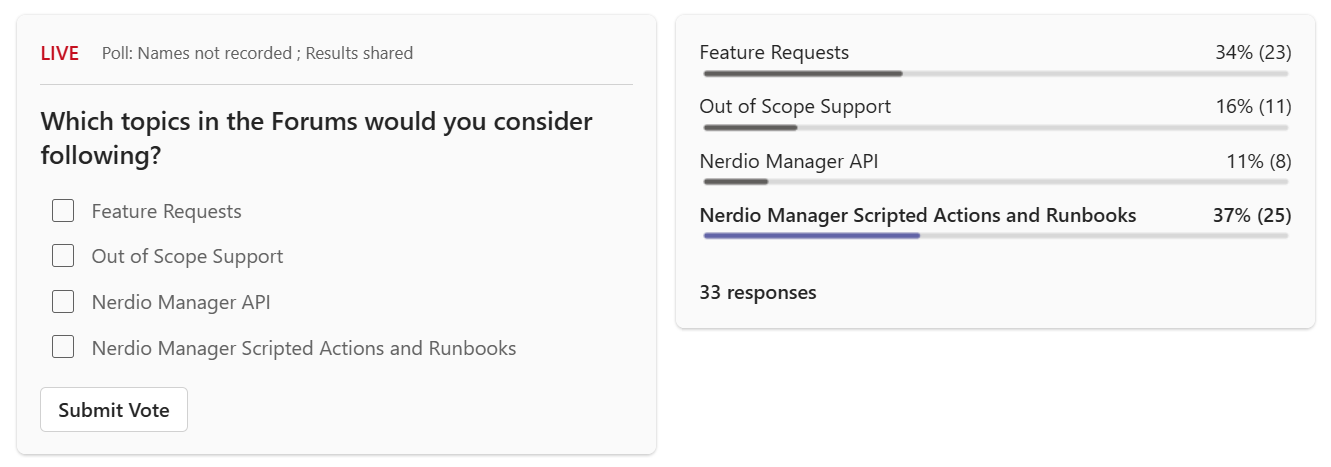Click the poll question heading text
The height and width of the screenshot is (467, 1331).
click(x=317, y=139)
